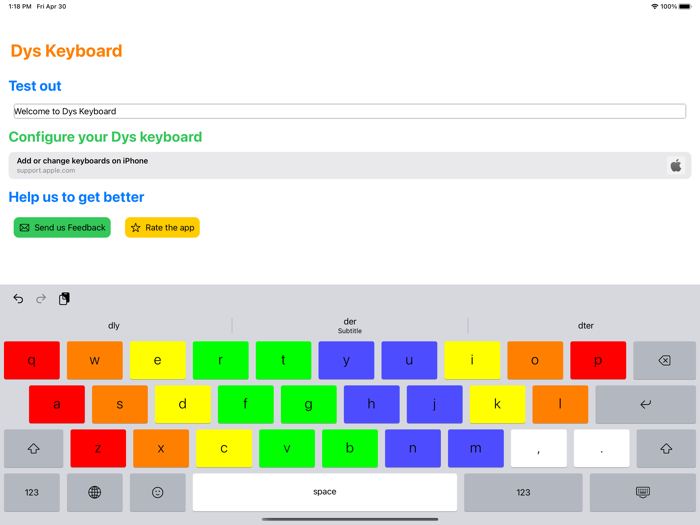
Task: Choose the suggestion 'dly'
Action: click(114, 325)
